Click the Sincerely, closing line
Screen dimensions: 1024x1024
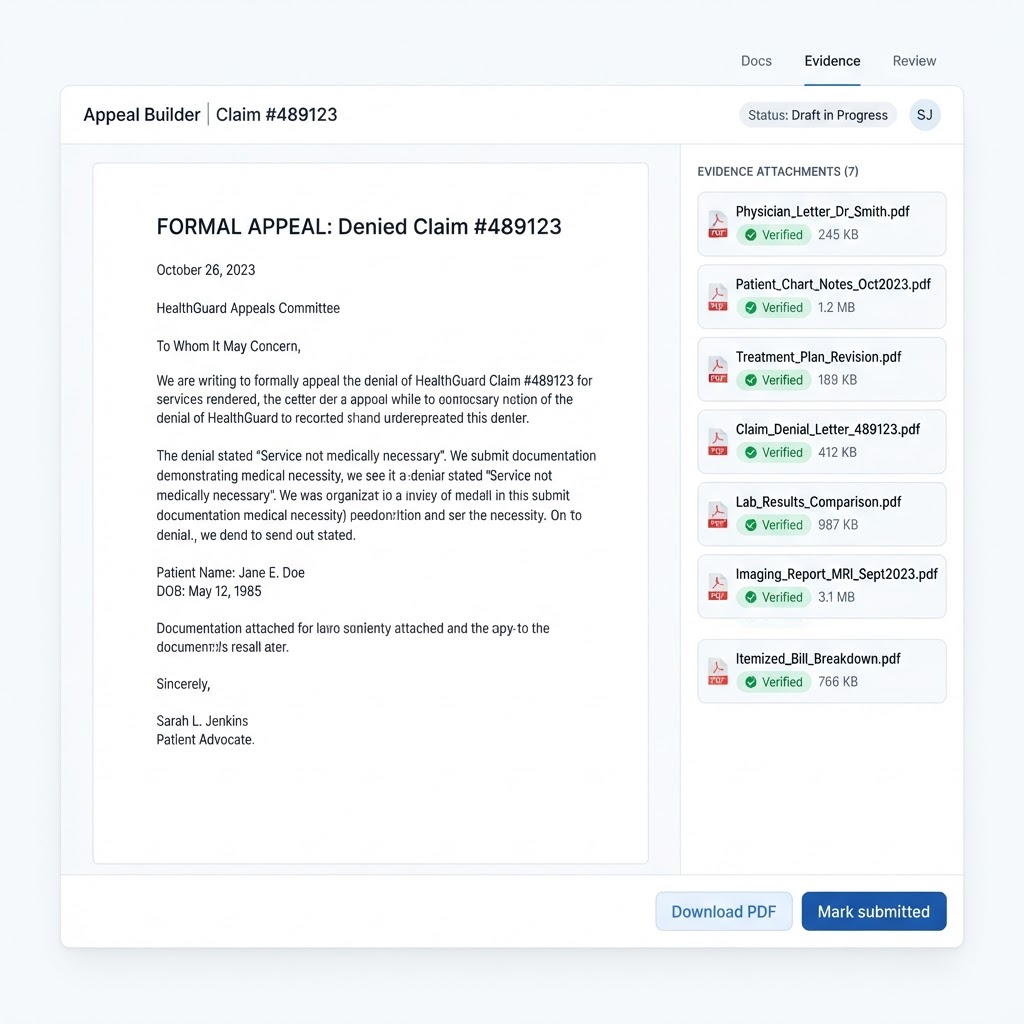pos(183,684)
